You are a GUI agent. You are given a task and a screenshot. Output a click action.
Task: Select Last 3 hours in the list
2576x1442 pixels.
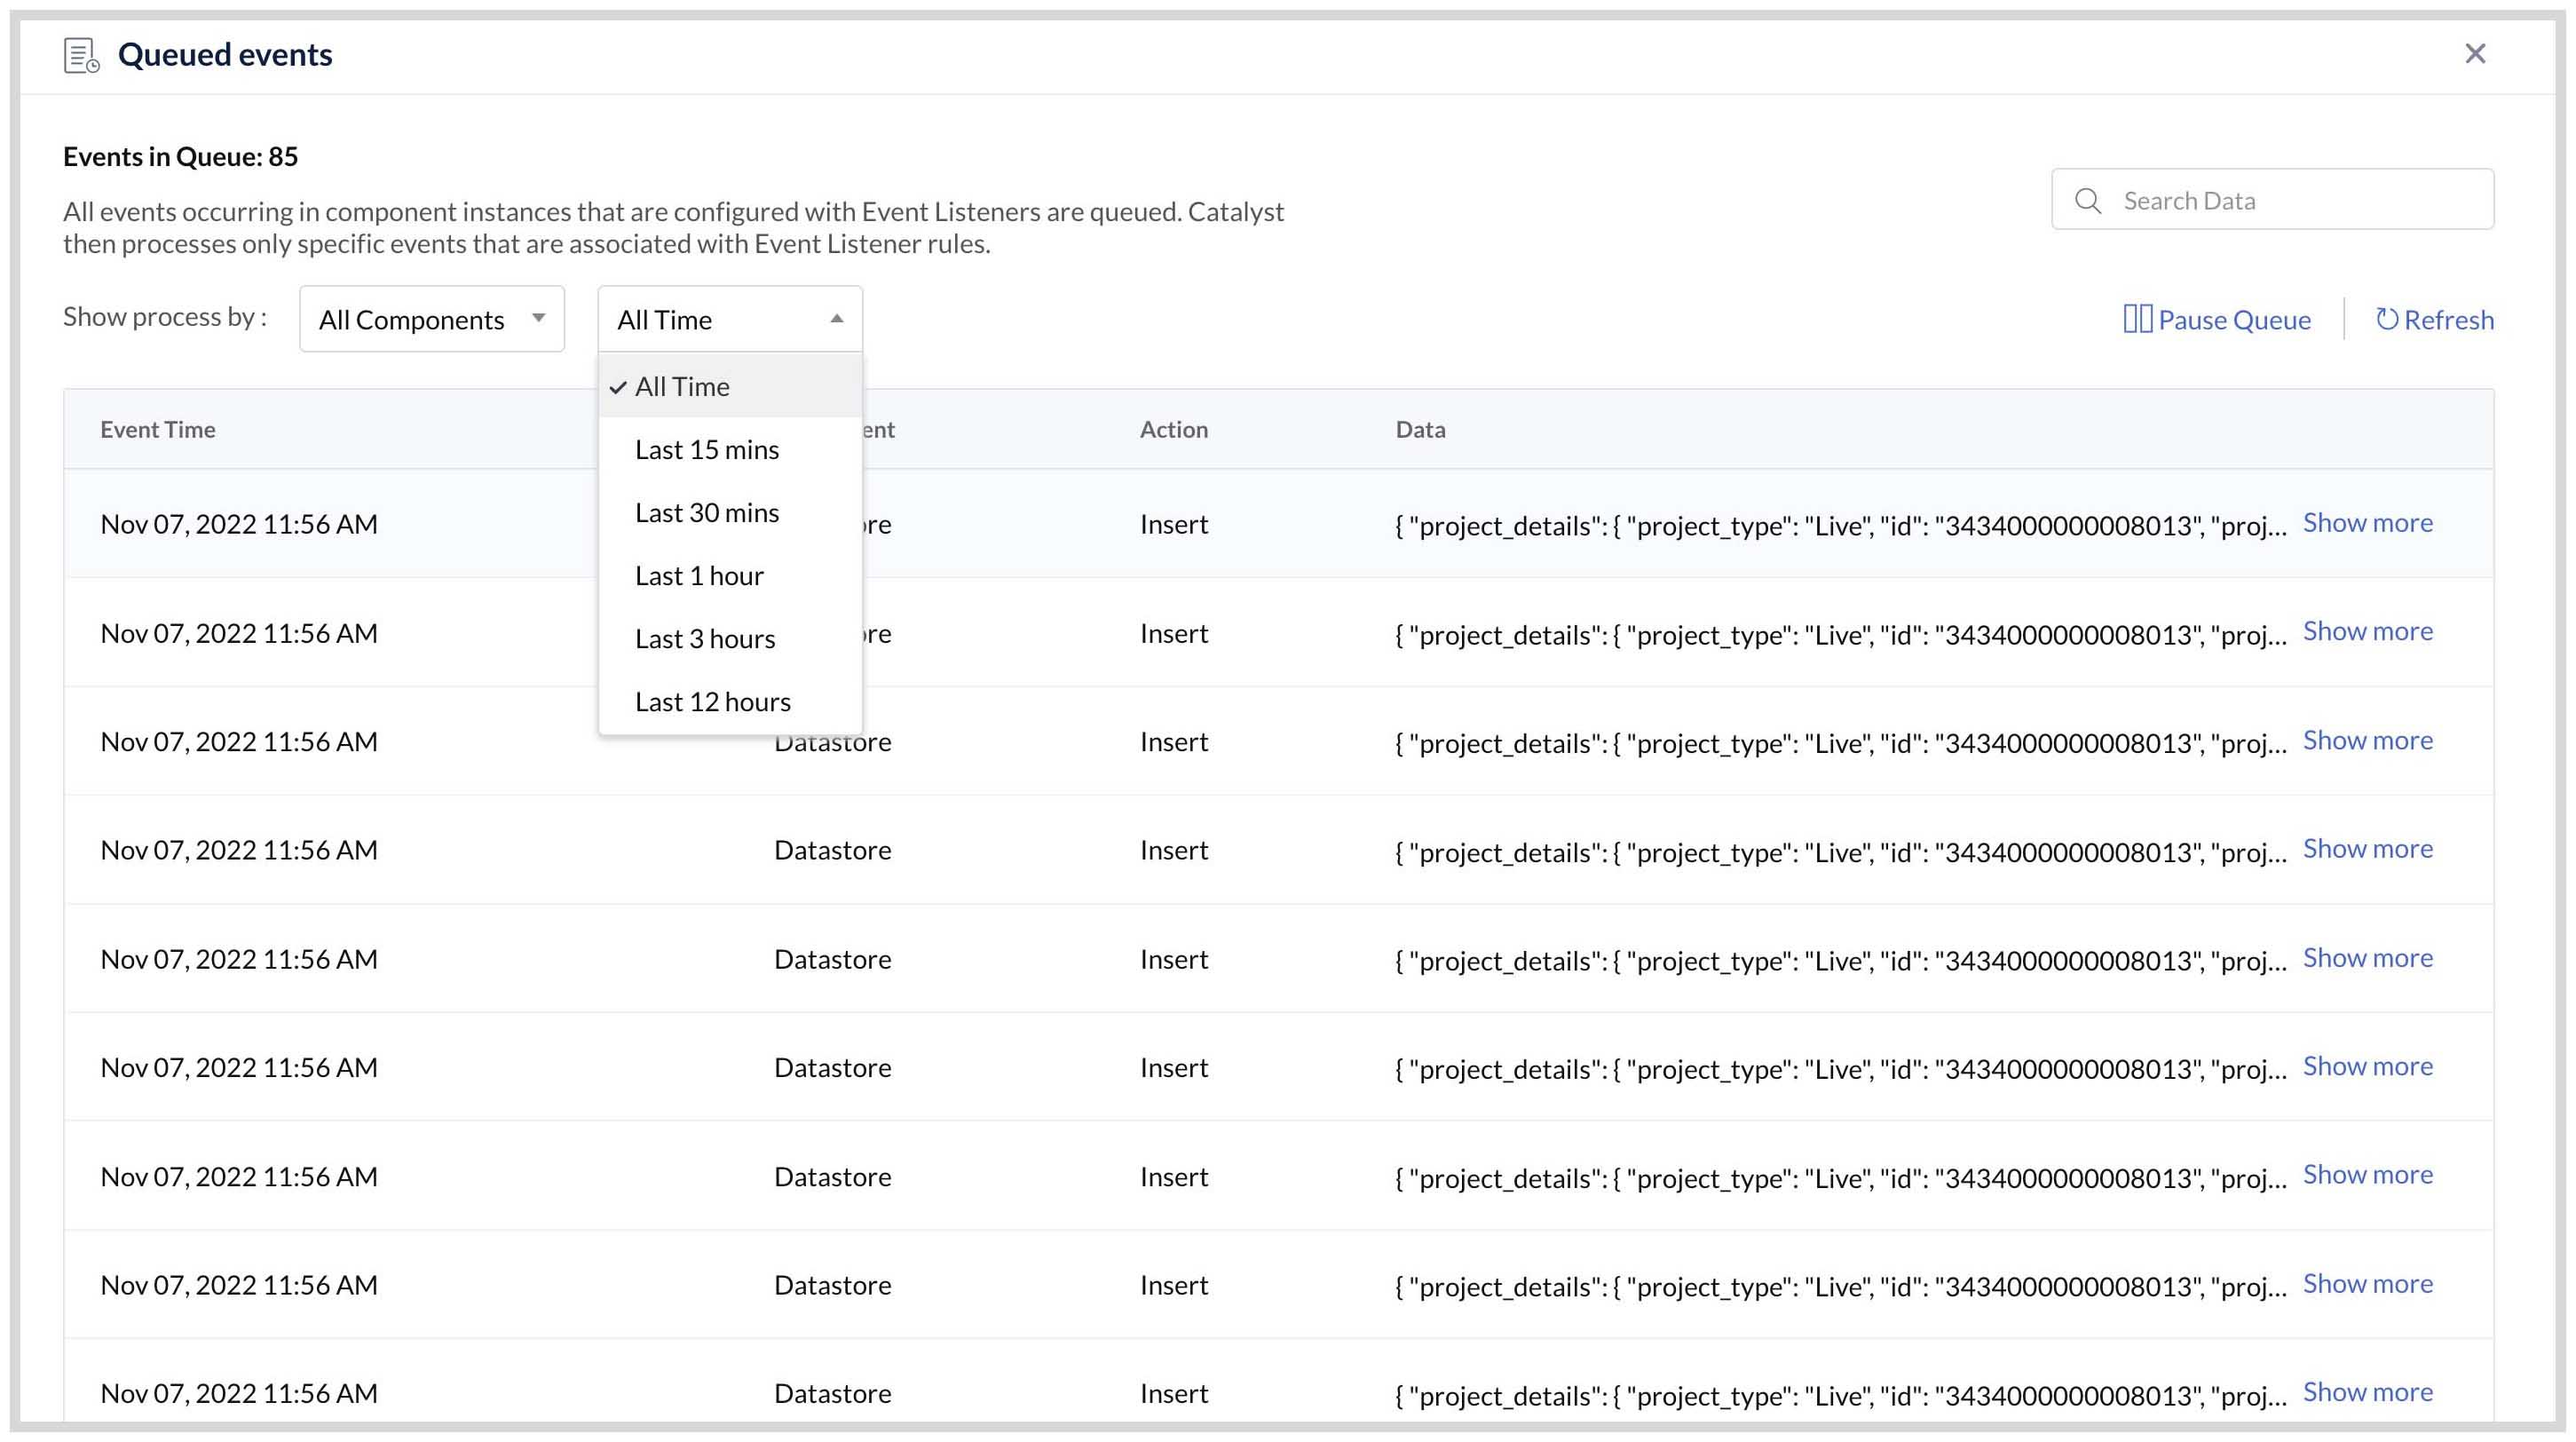click(x=705, y=637)
